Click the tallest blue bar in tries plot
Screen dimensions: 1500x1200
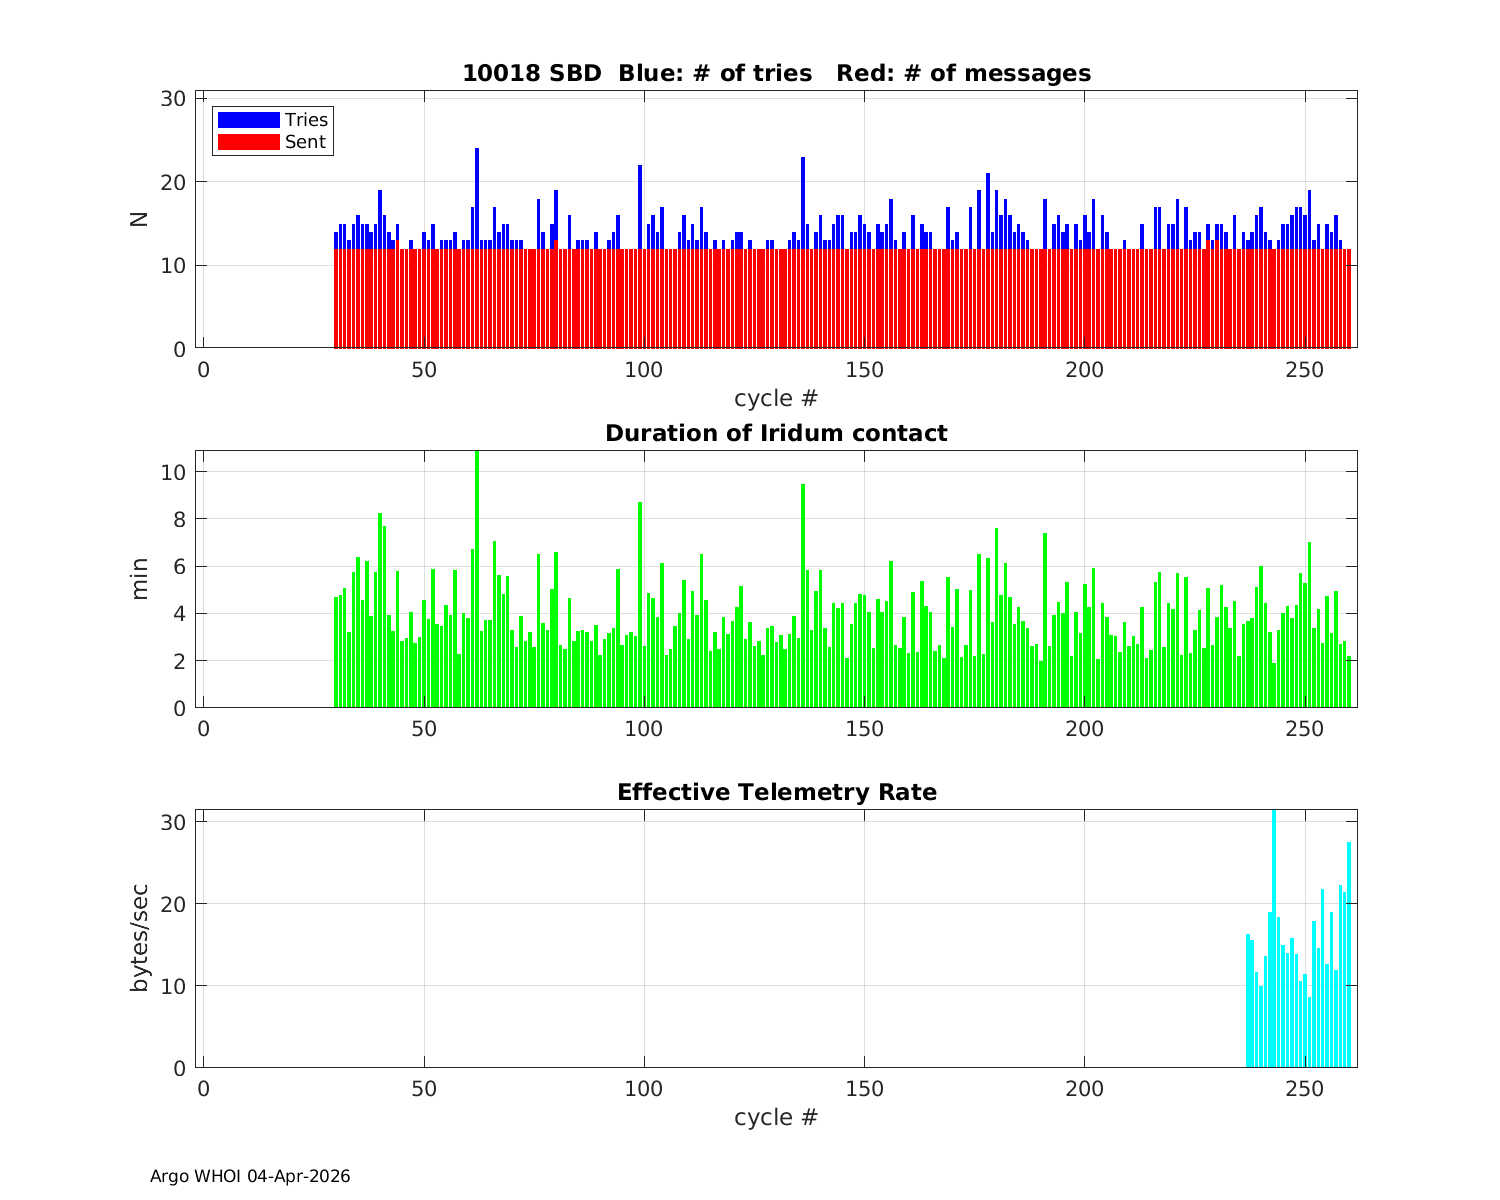coord(477,200)
